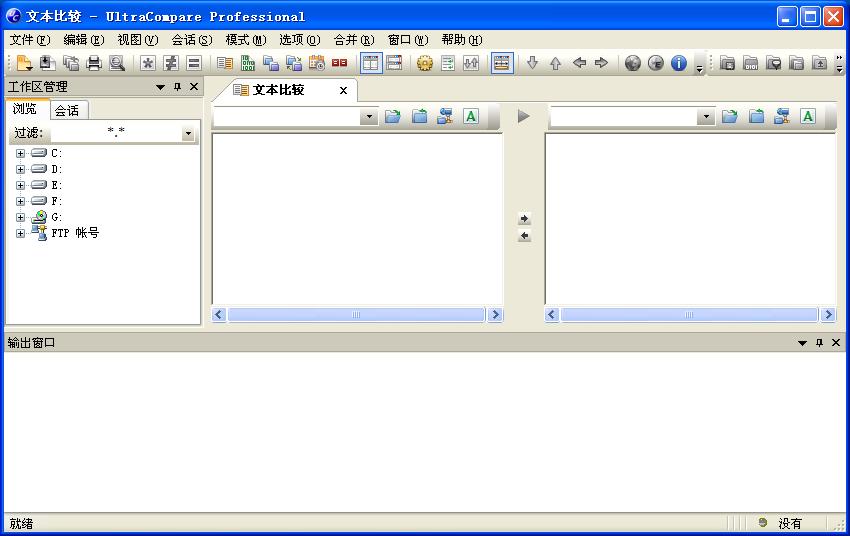Open workspace manager panel options arrow
This screenshot has height=536, width=850.
160,87
